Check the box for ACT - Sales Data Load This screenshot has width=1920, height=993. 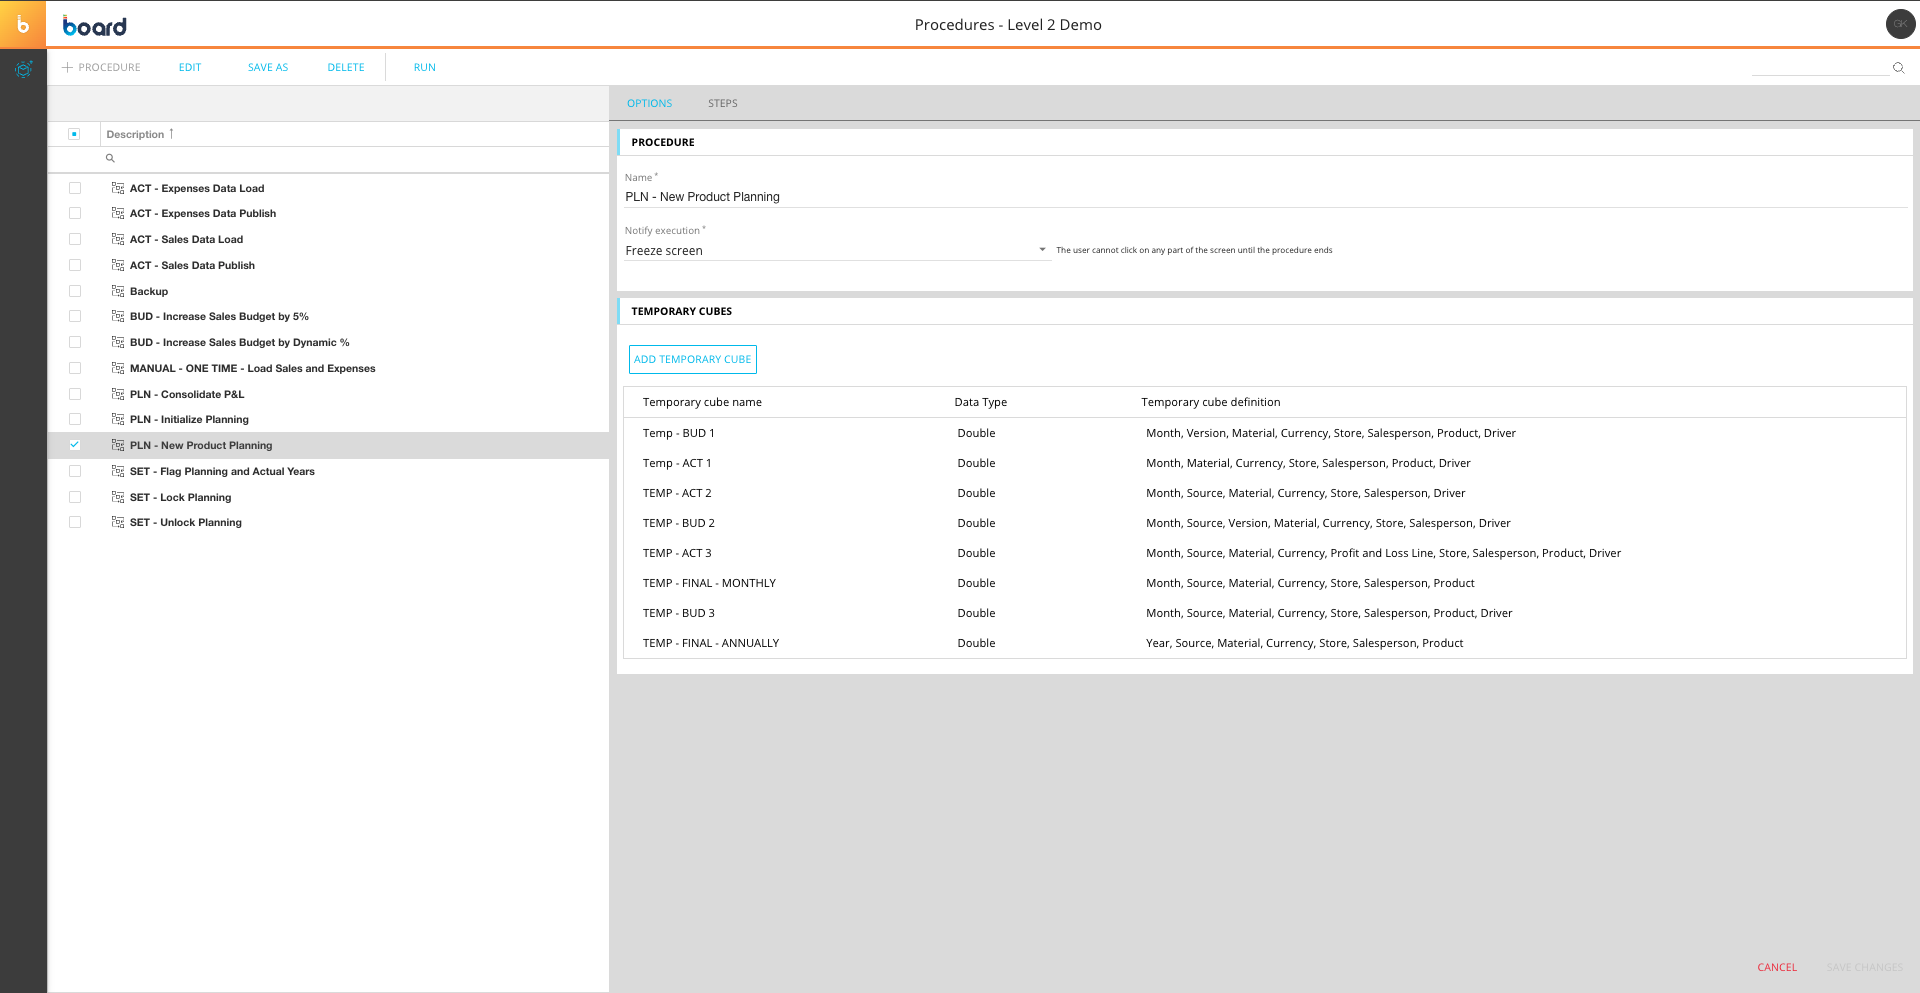[x=75, y=239]
